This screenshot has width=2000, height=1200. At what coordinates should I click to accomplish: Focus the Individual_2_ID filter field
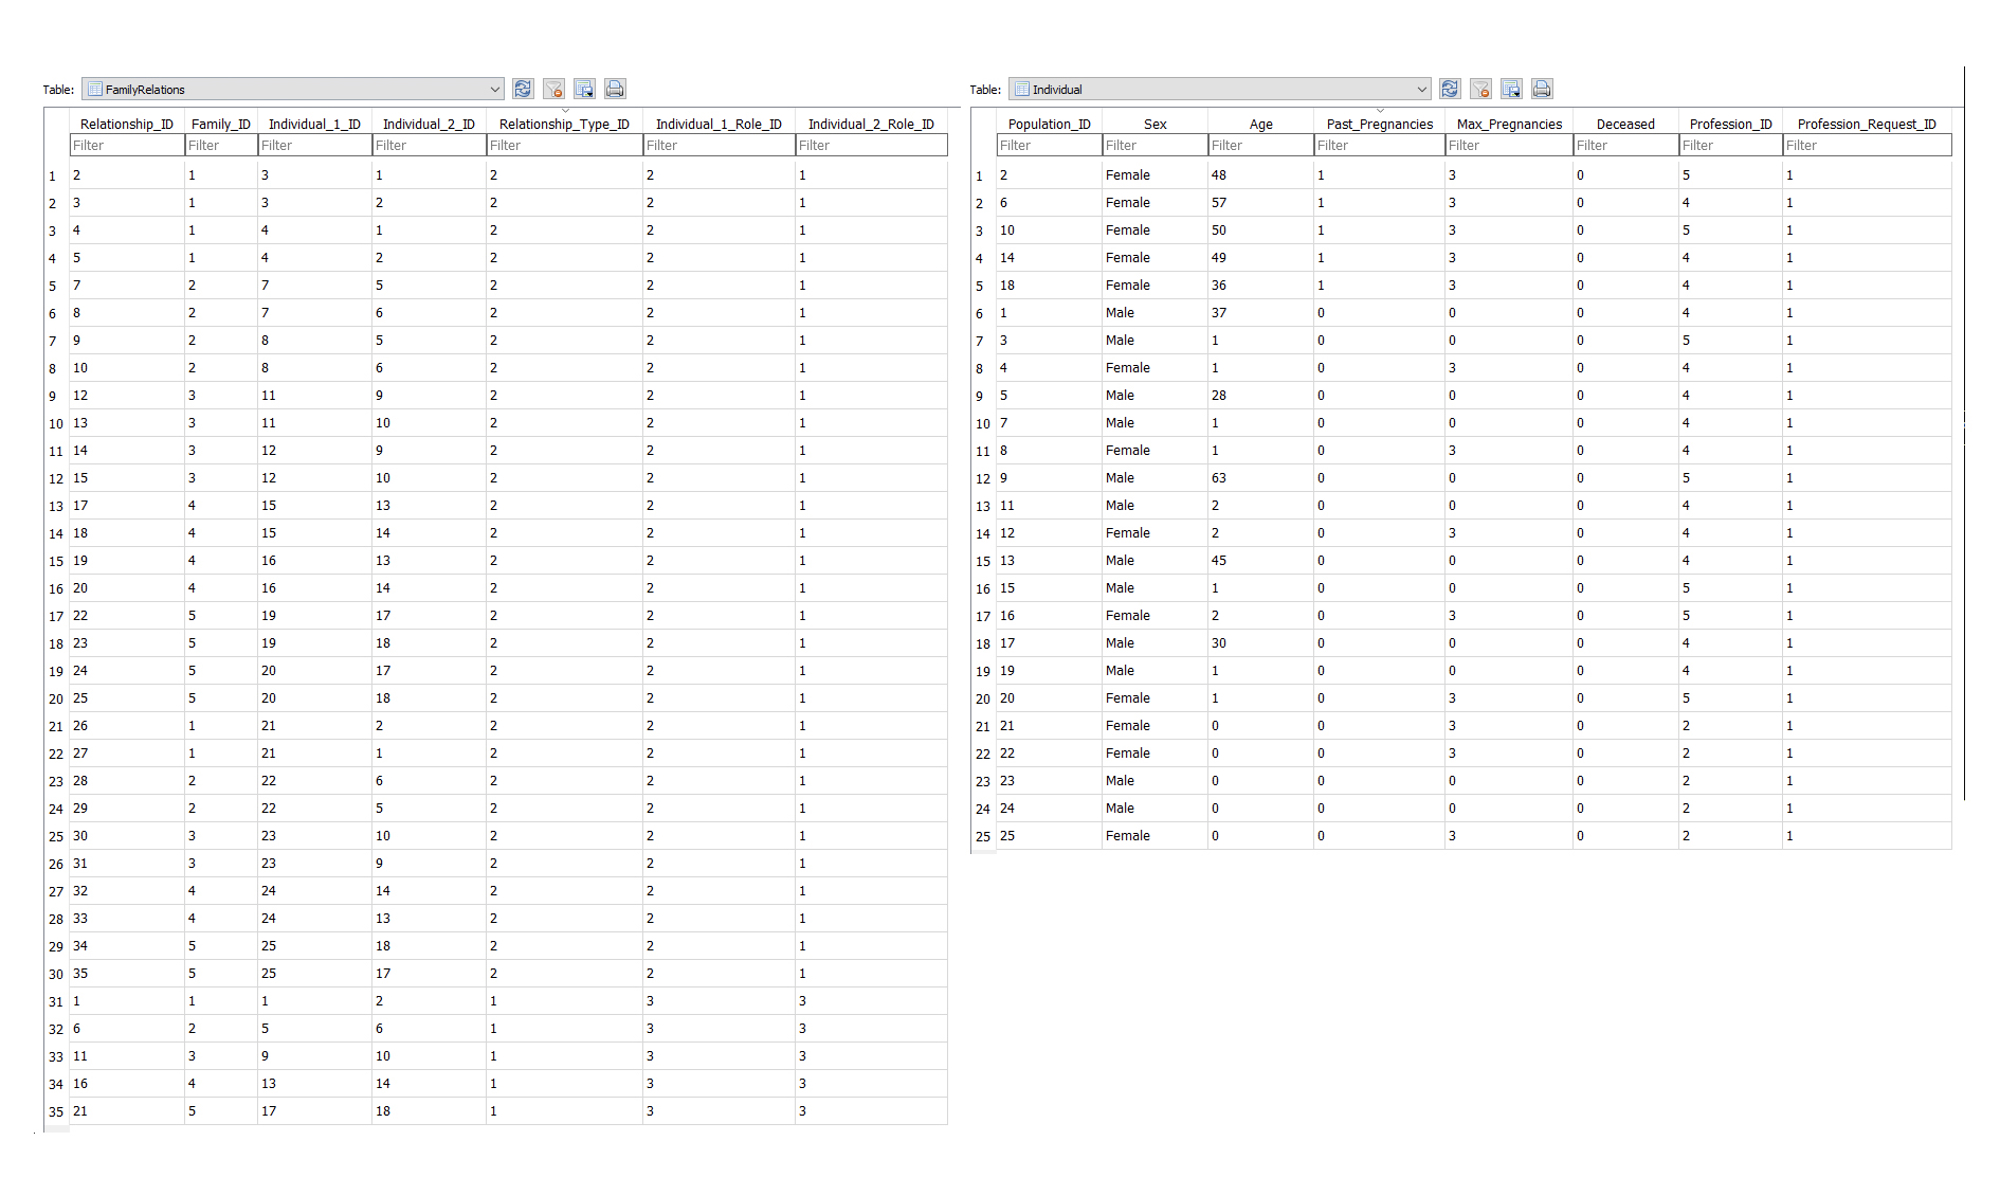[429, 145]
